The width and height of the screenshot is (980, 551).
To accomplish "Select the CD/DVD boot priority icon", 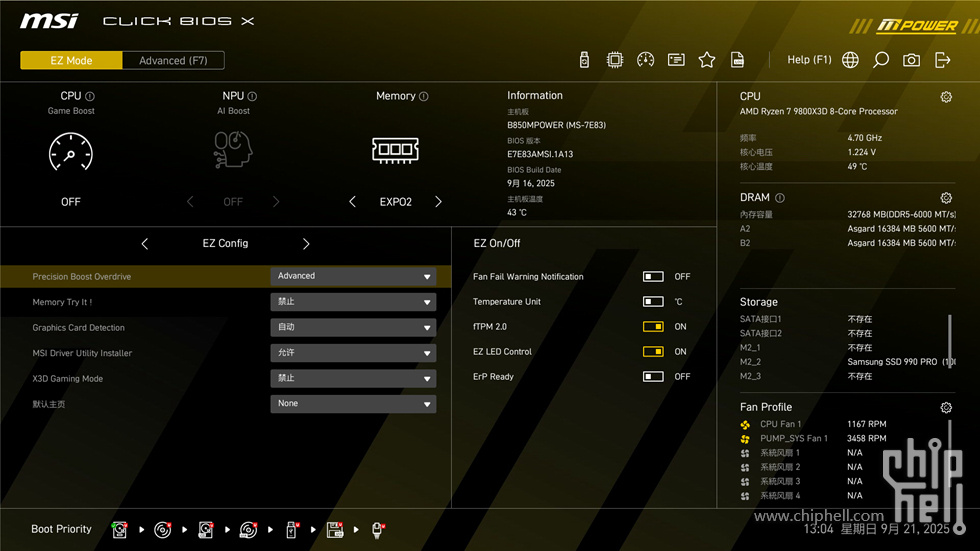I will coord(162,530).
